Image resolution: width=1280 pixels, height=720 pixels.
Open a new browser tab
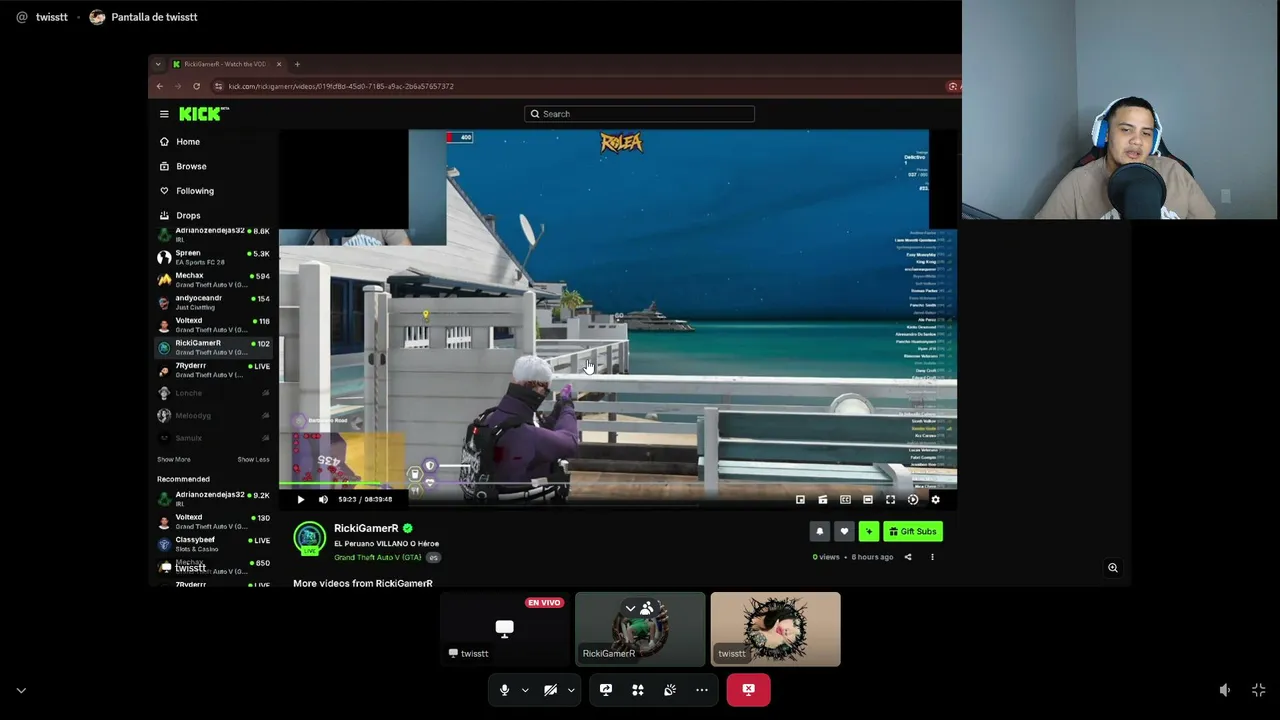coord(297,64)
